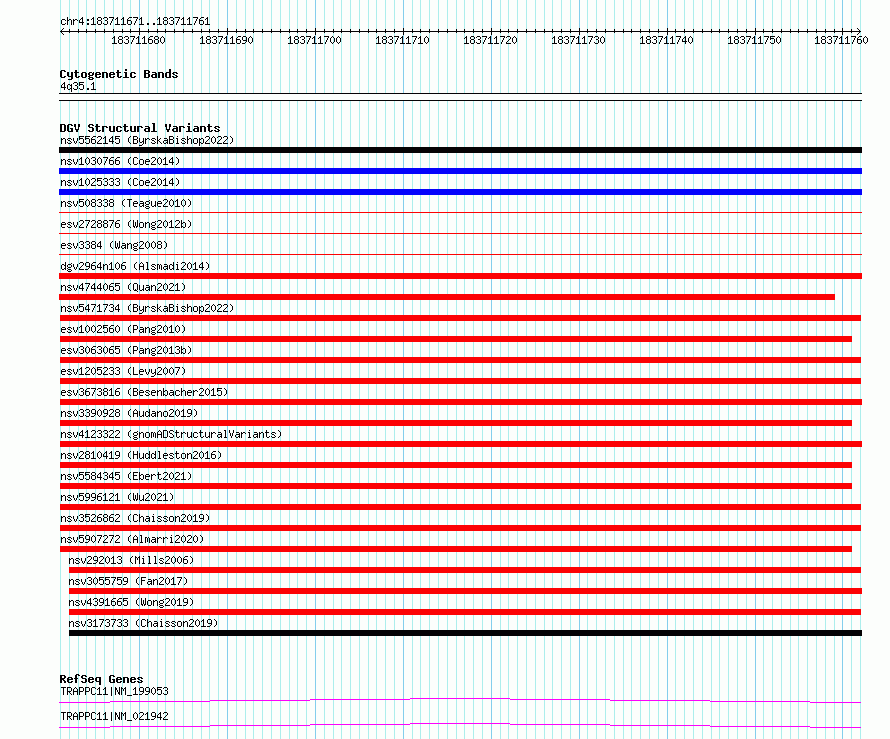Select nsv3390928 (Audano2019) label
The height and width of the screenshot is (739, 890).
(129, 413)
